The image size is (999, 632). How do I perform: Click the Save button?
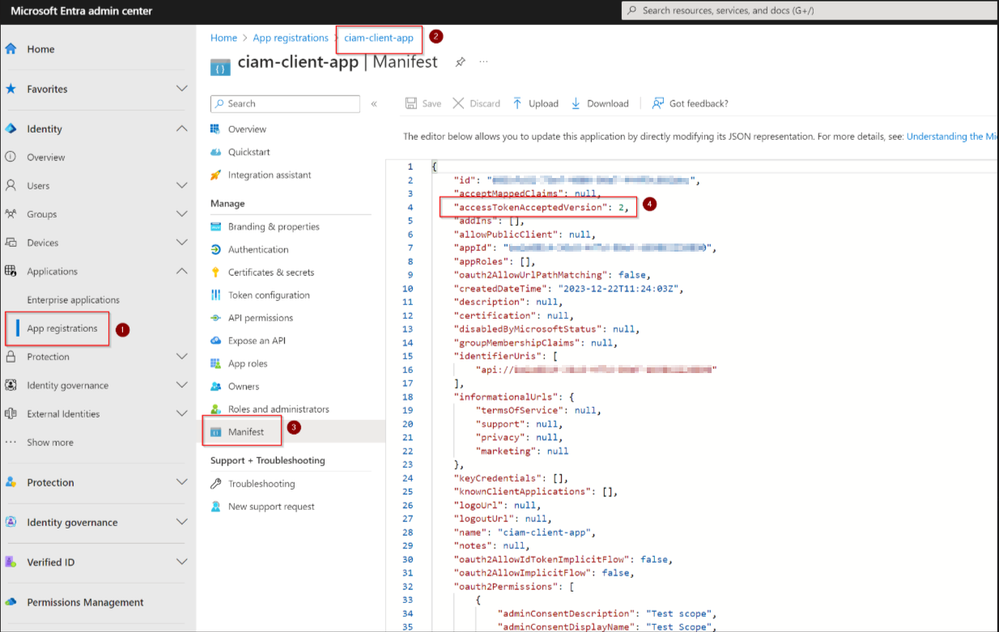tap(423, 103)
